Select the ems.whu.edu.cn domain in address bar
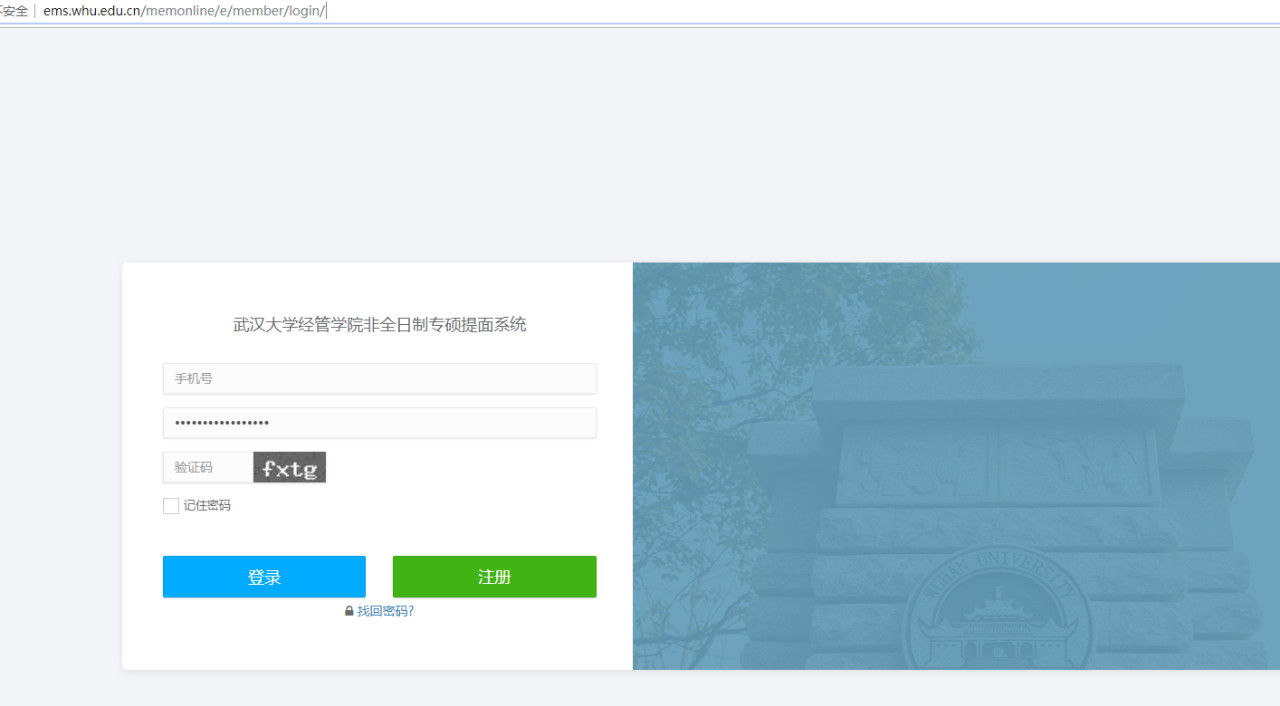Viewport: 1280px width, 706px height. (91, 11)
